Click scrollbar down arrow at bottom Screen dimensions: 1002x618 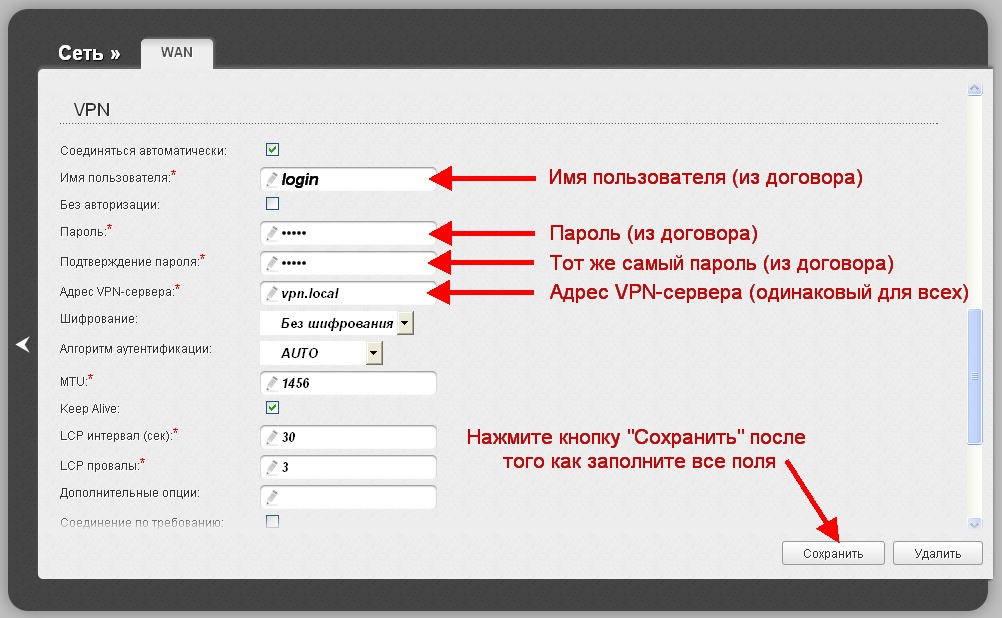click(975, 523)
